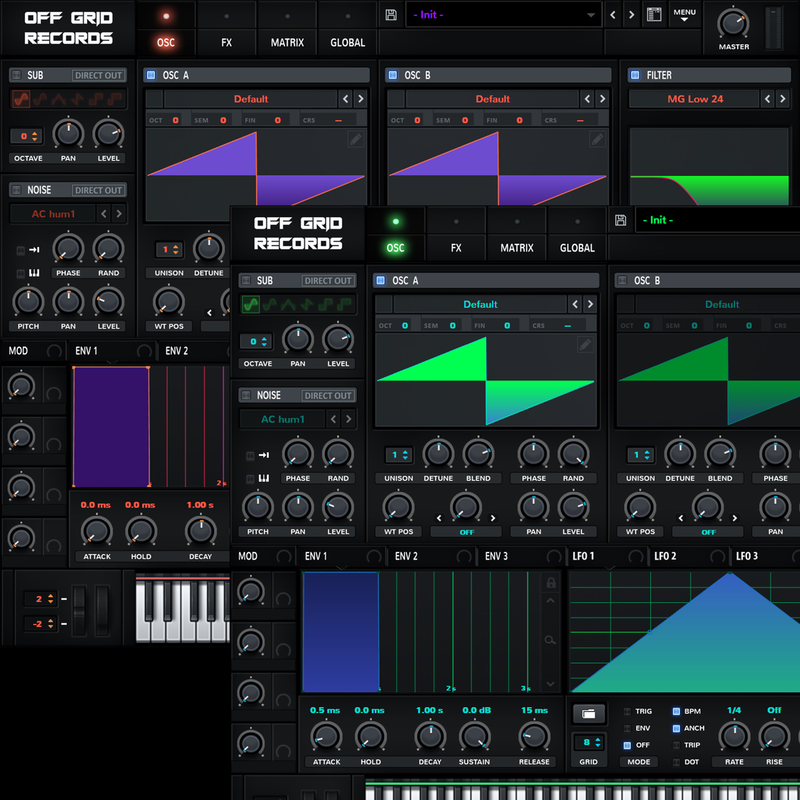The width and height of the screenshot is (800, 800).
Task: Click the MASTER volume knob in the red-skin window
Action: (x=733, y=23)
